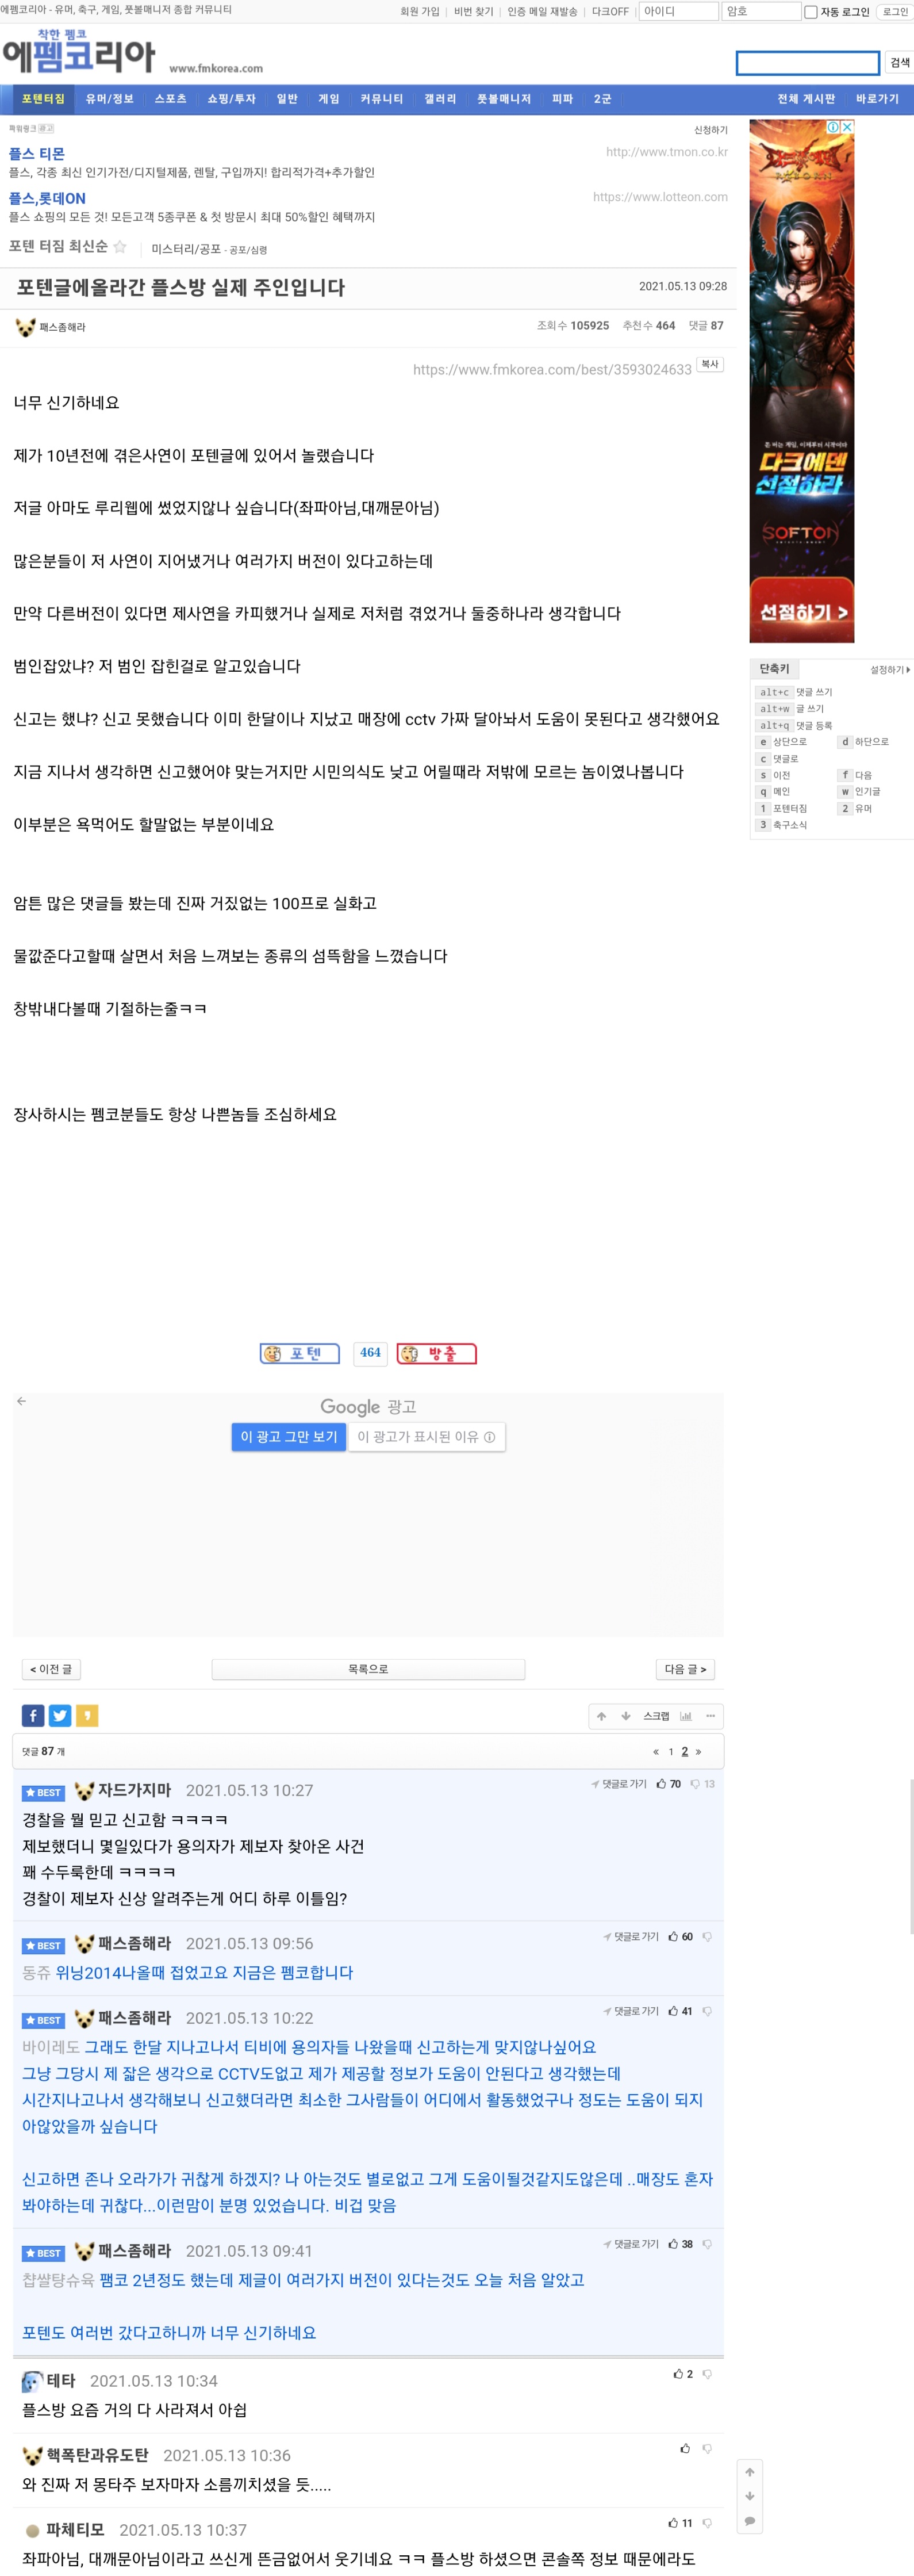This screenshot has height=2576, width=914.
Task: Upvote the 자드가지마 best comment
Action: pyautogui.click(x=669, y=1784)
